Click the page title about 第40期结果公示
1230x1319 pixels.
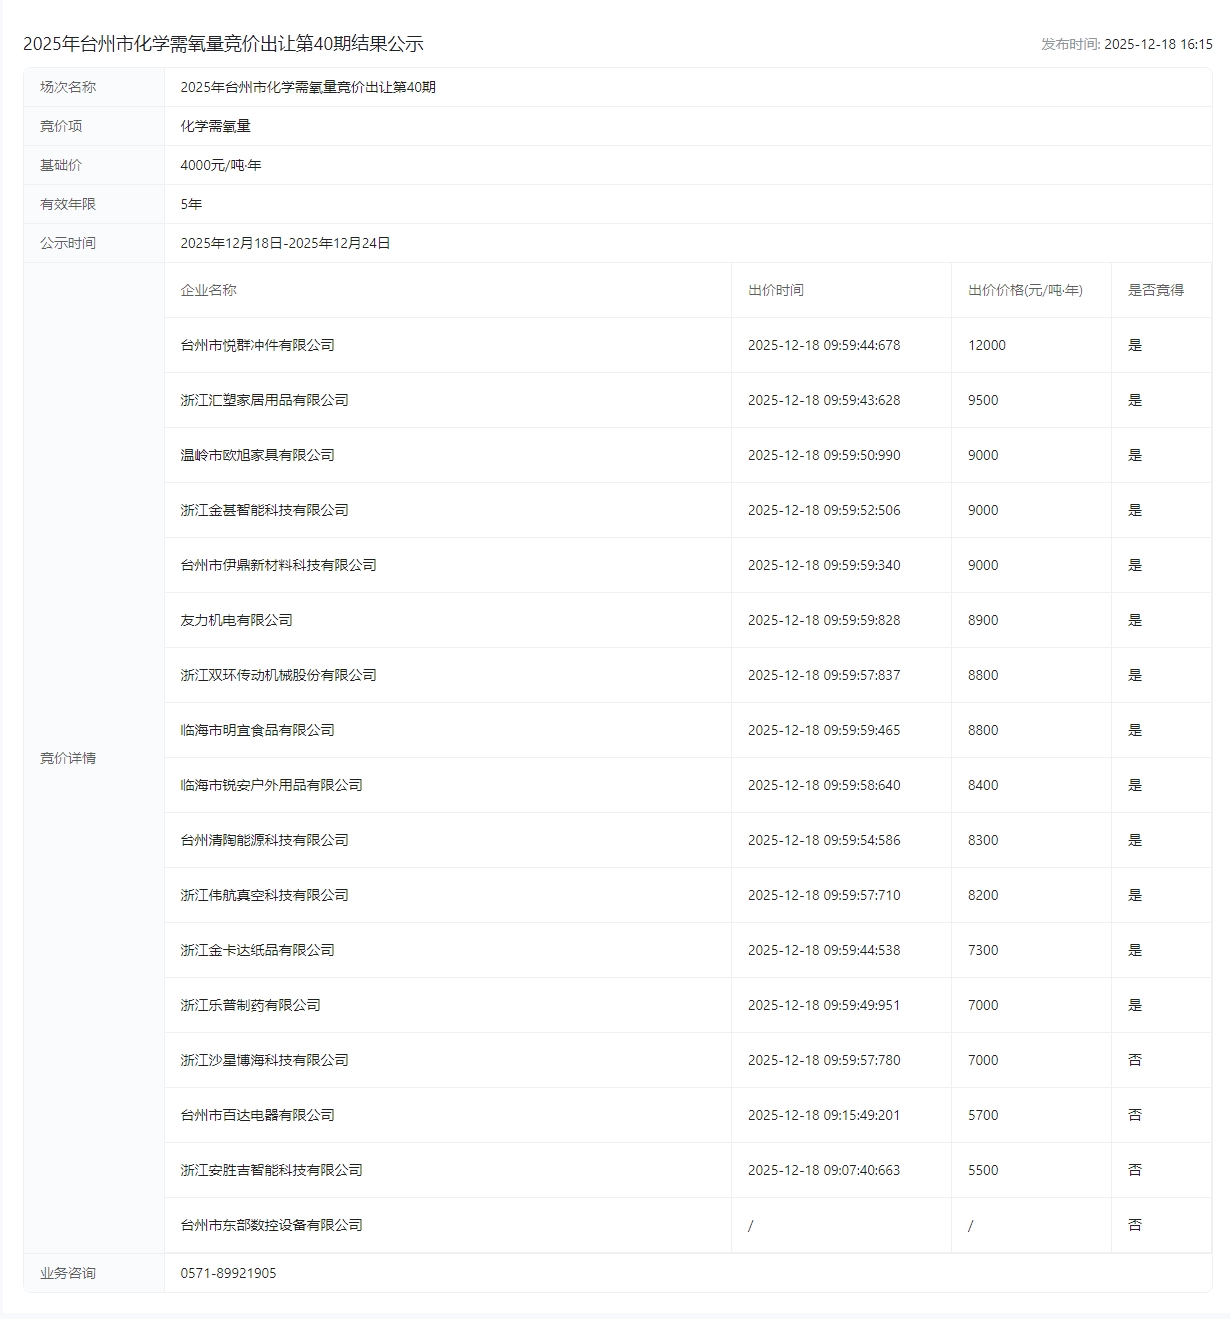point(223,44)
